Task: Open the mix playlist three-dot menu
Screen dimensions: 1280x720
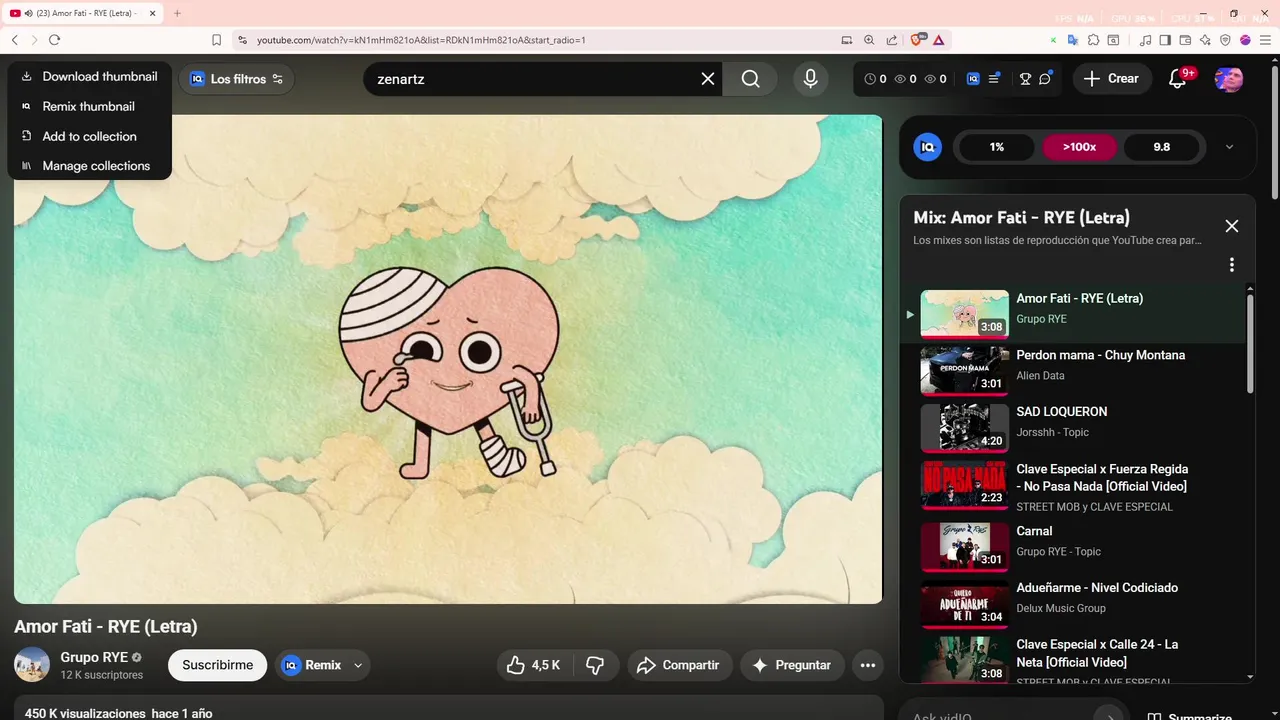Action: pos(1232,265)
